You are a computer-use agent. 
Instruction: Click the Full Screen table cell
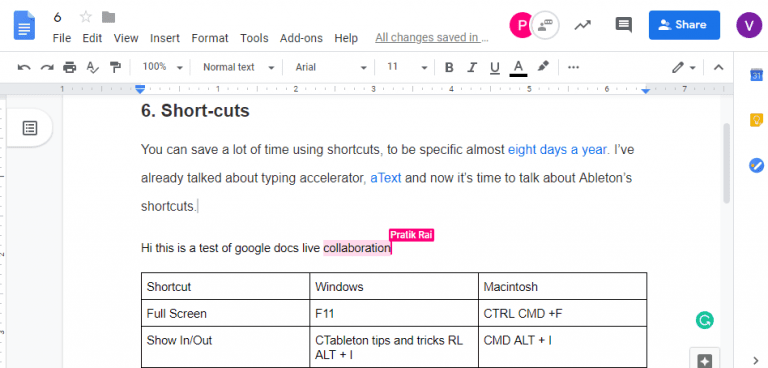tap(225, 313)
